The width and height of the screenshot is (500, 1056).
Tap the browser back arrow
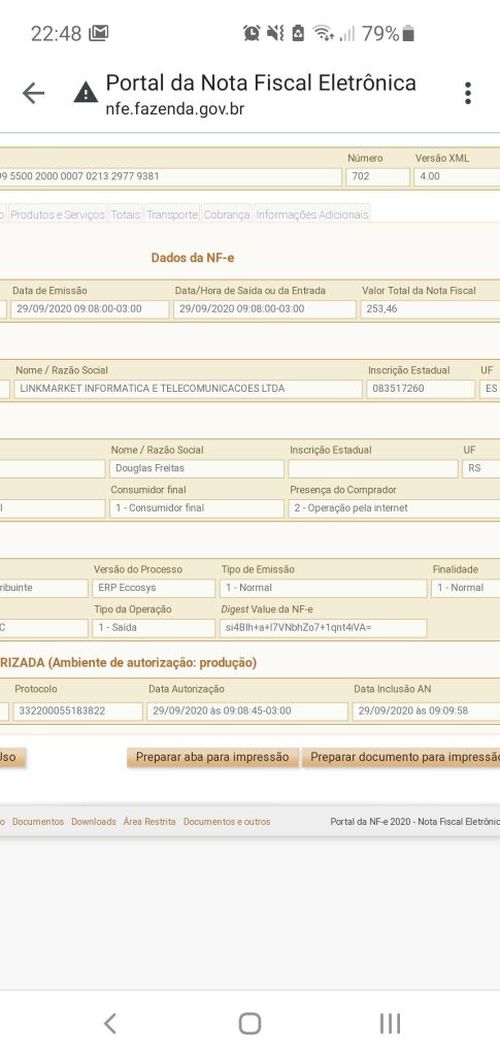pos(33,93)
